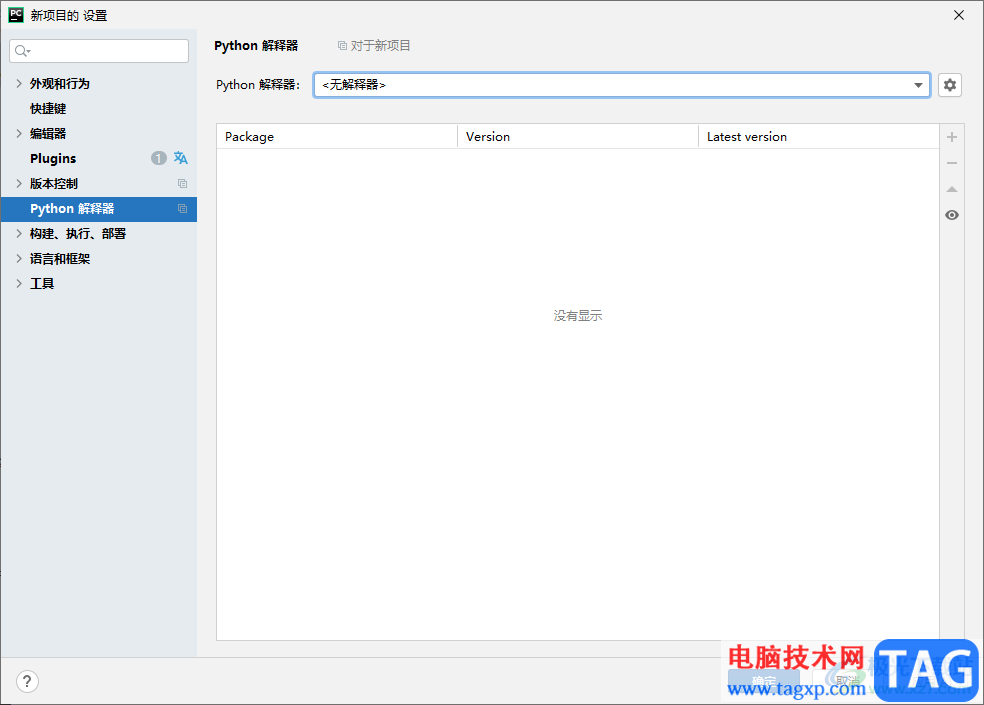Click the search magnifier icon

pyautogui.click(x=22, y=51)
